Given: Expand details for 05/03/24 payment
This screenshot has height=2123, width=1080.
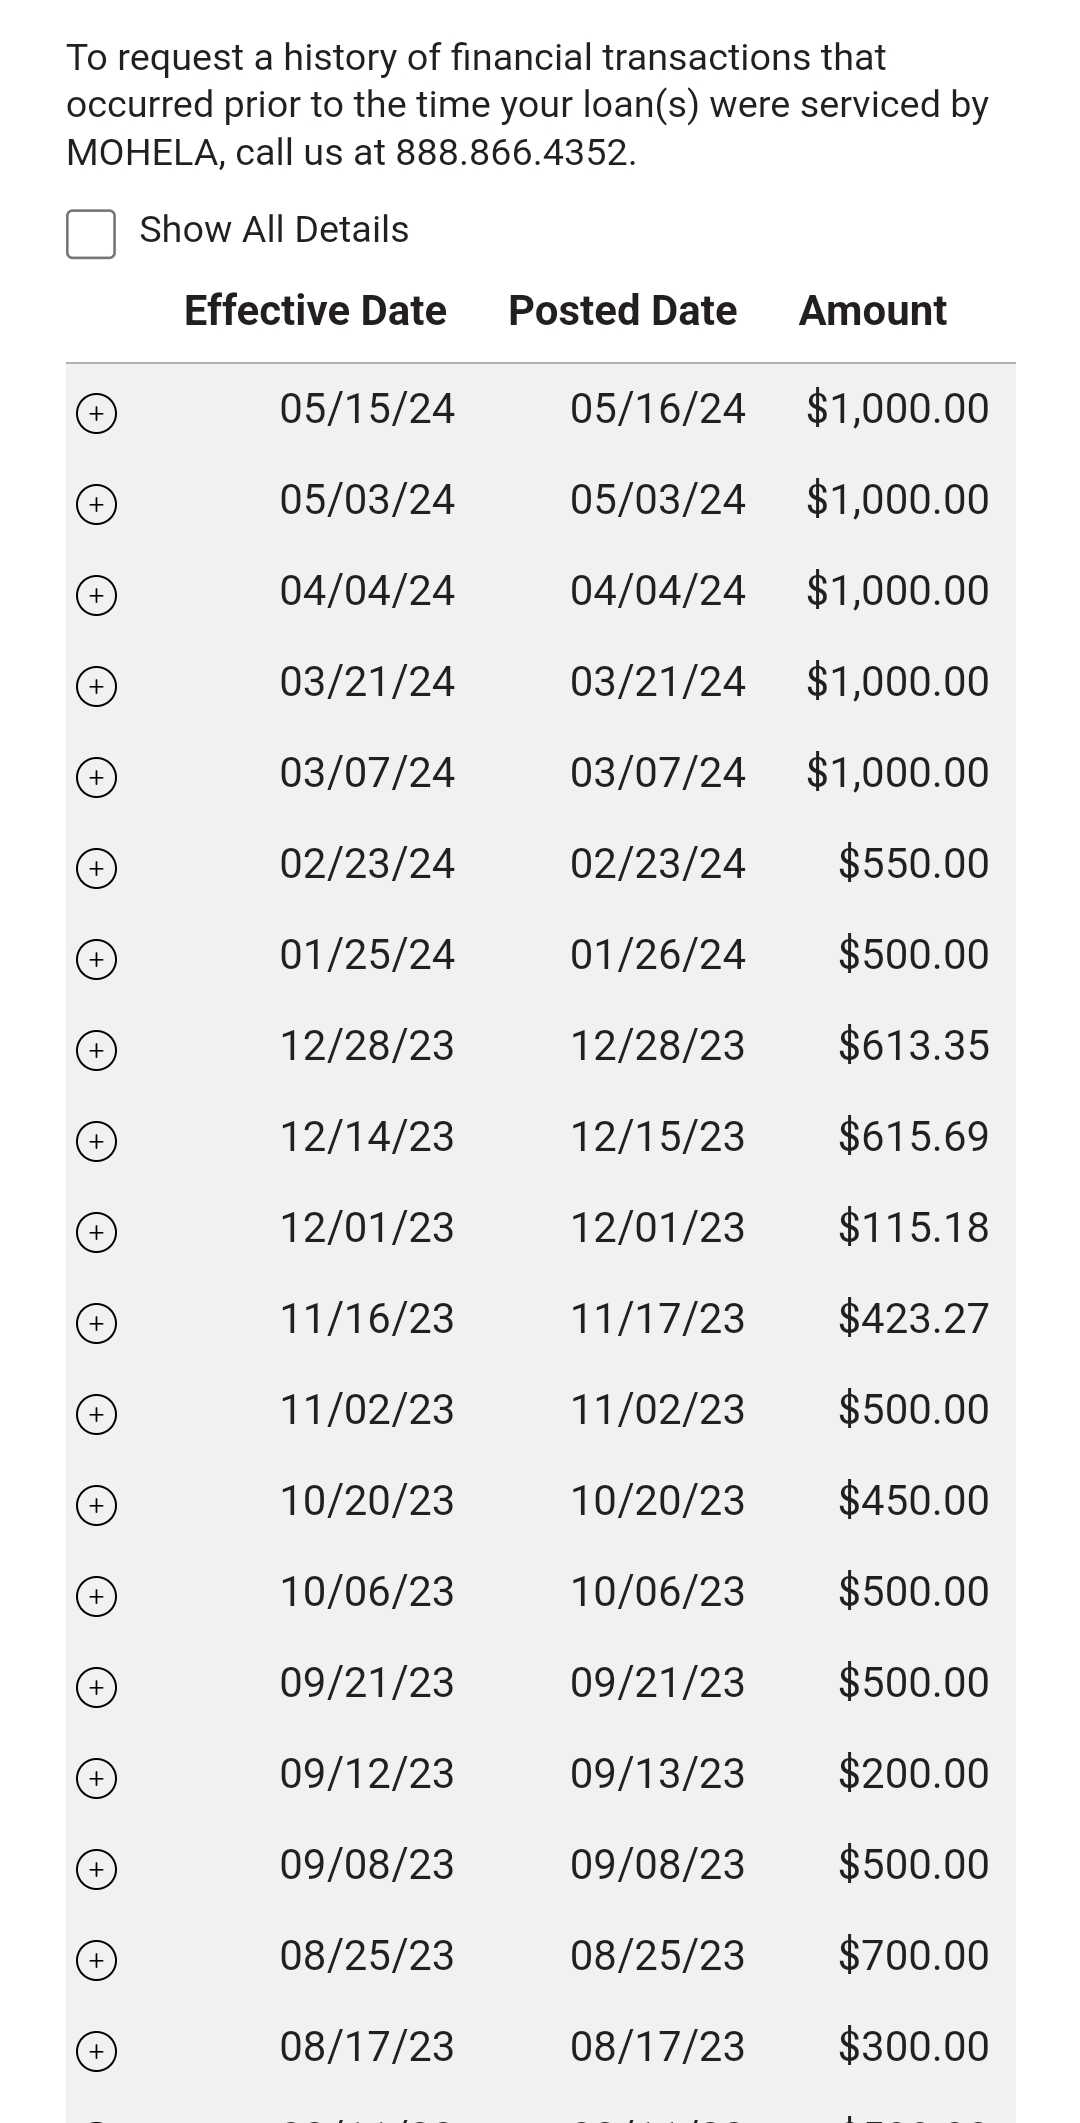Looking at the screenshot, I should (96, 504).
